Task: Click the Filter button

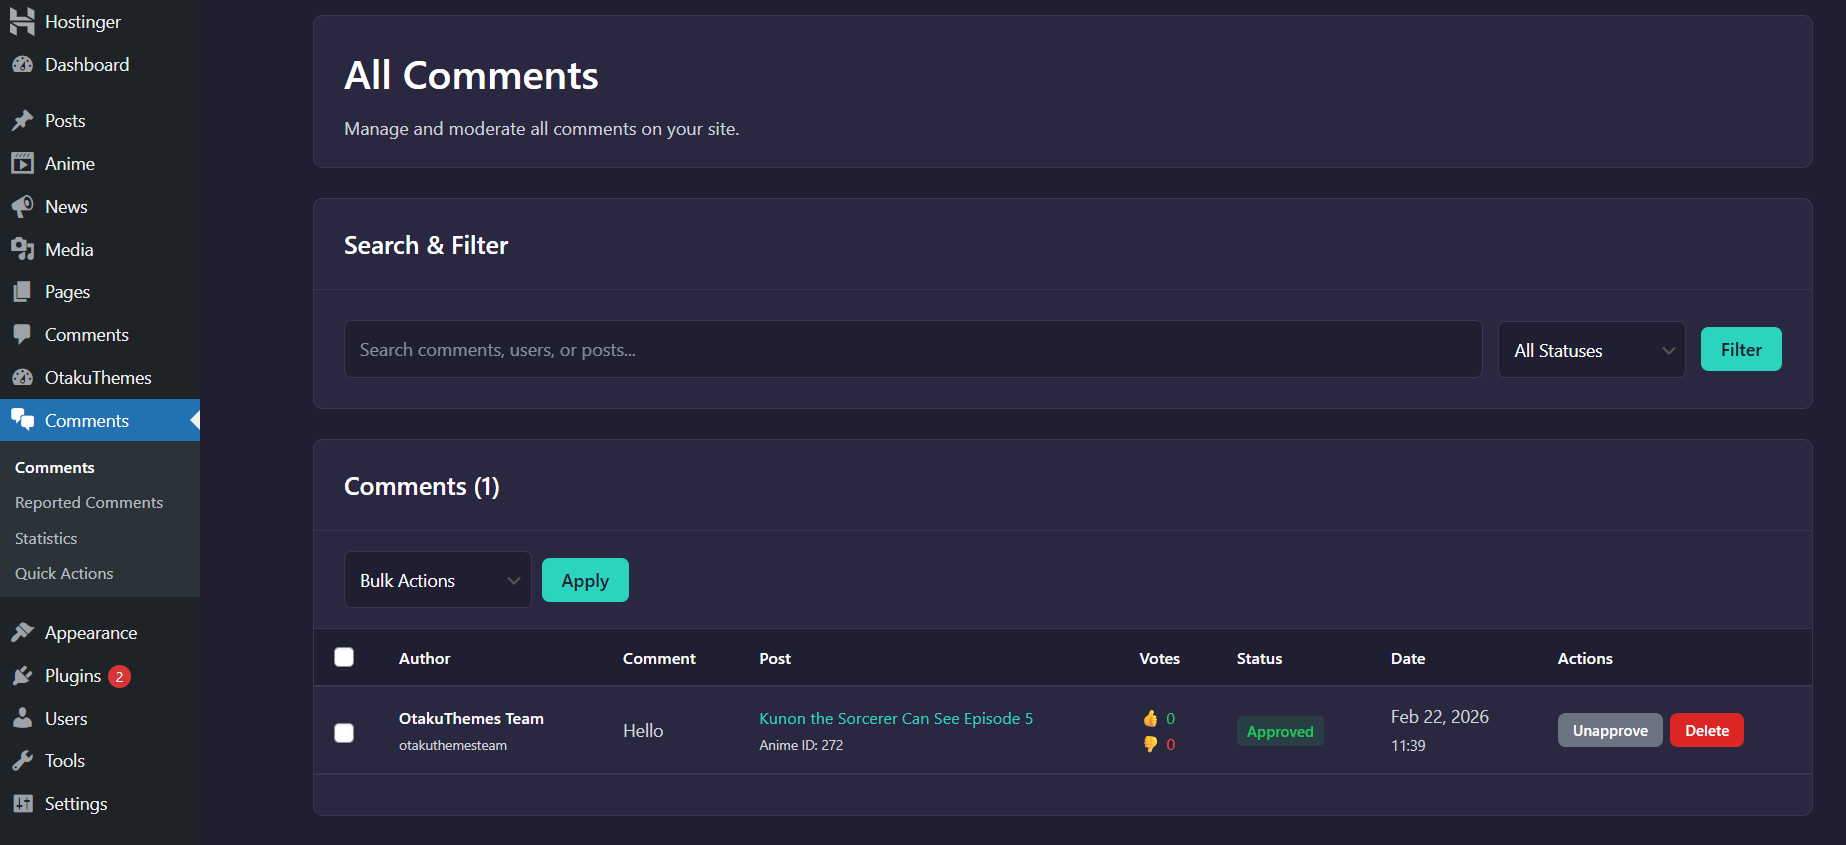Action: (x=1741, y=349)
